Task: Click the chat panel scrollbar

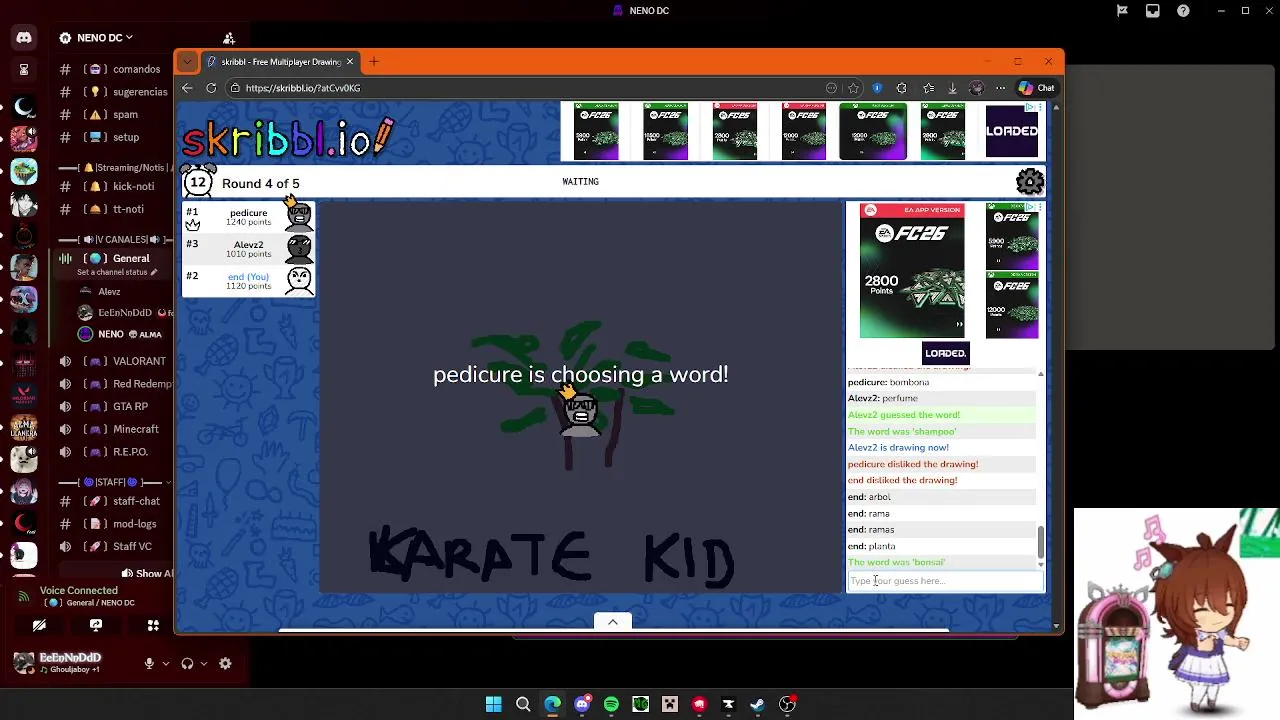Action: pos(1040,541)
